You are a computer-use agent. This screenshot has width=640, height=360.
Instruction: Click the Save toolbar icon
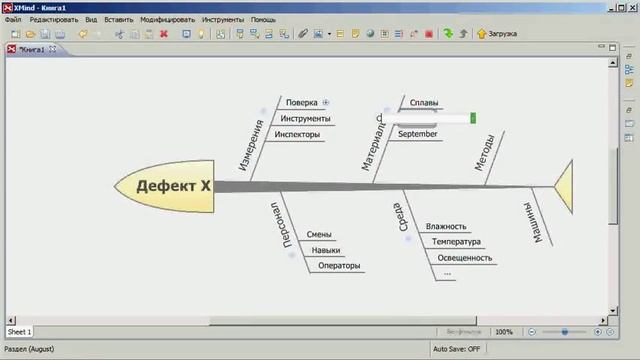coord(45,34)
